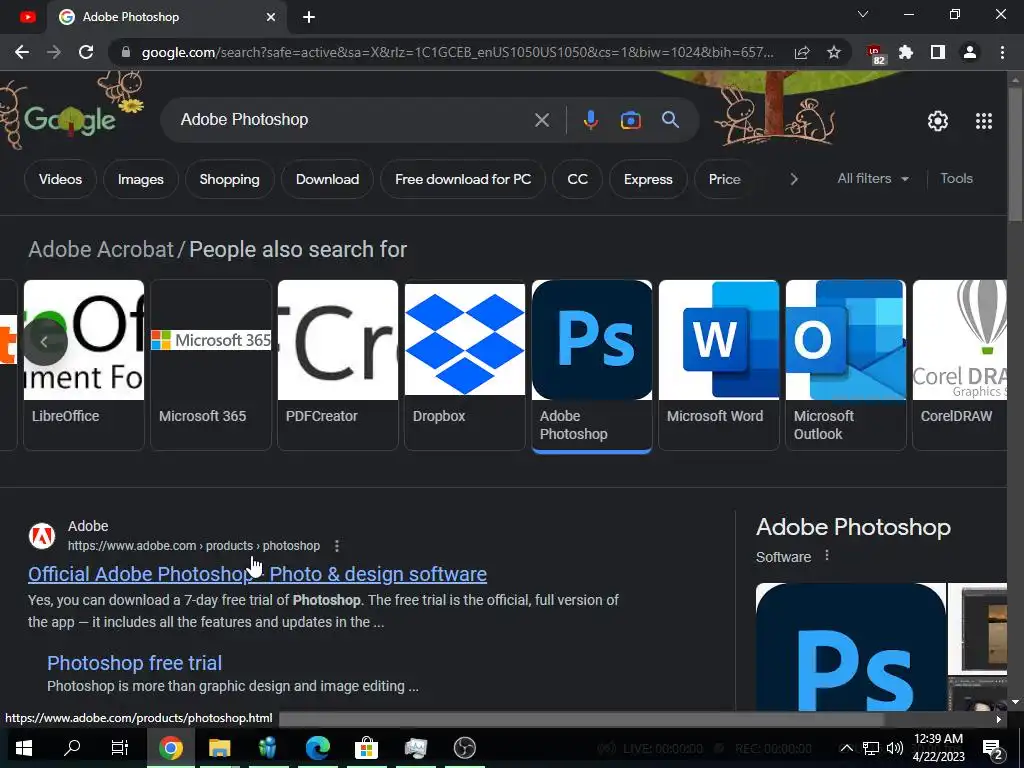Open the Dropbox card
Screen dimensions: 1024x768
click(464, 364)
